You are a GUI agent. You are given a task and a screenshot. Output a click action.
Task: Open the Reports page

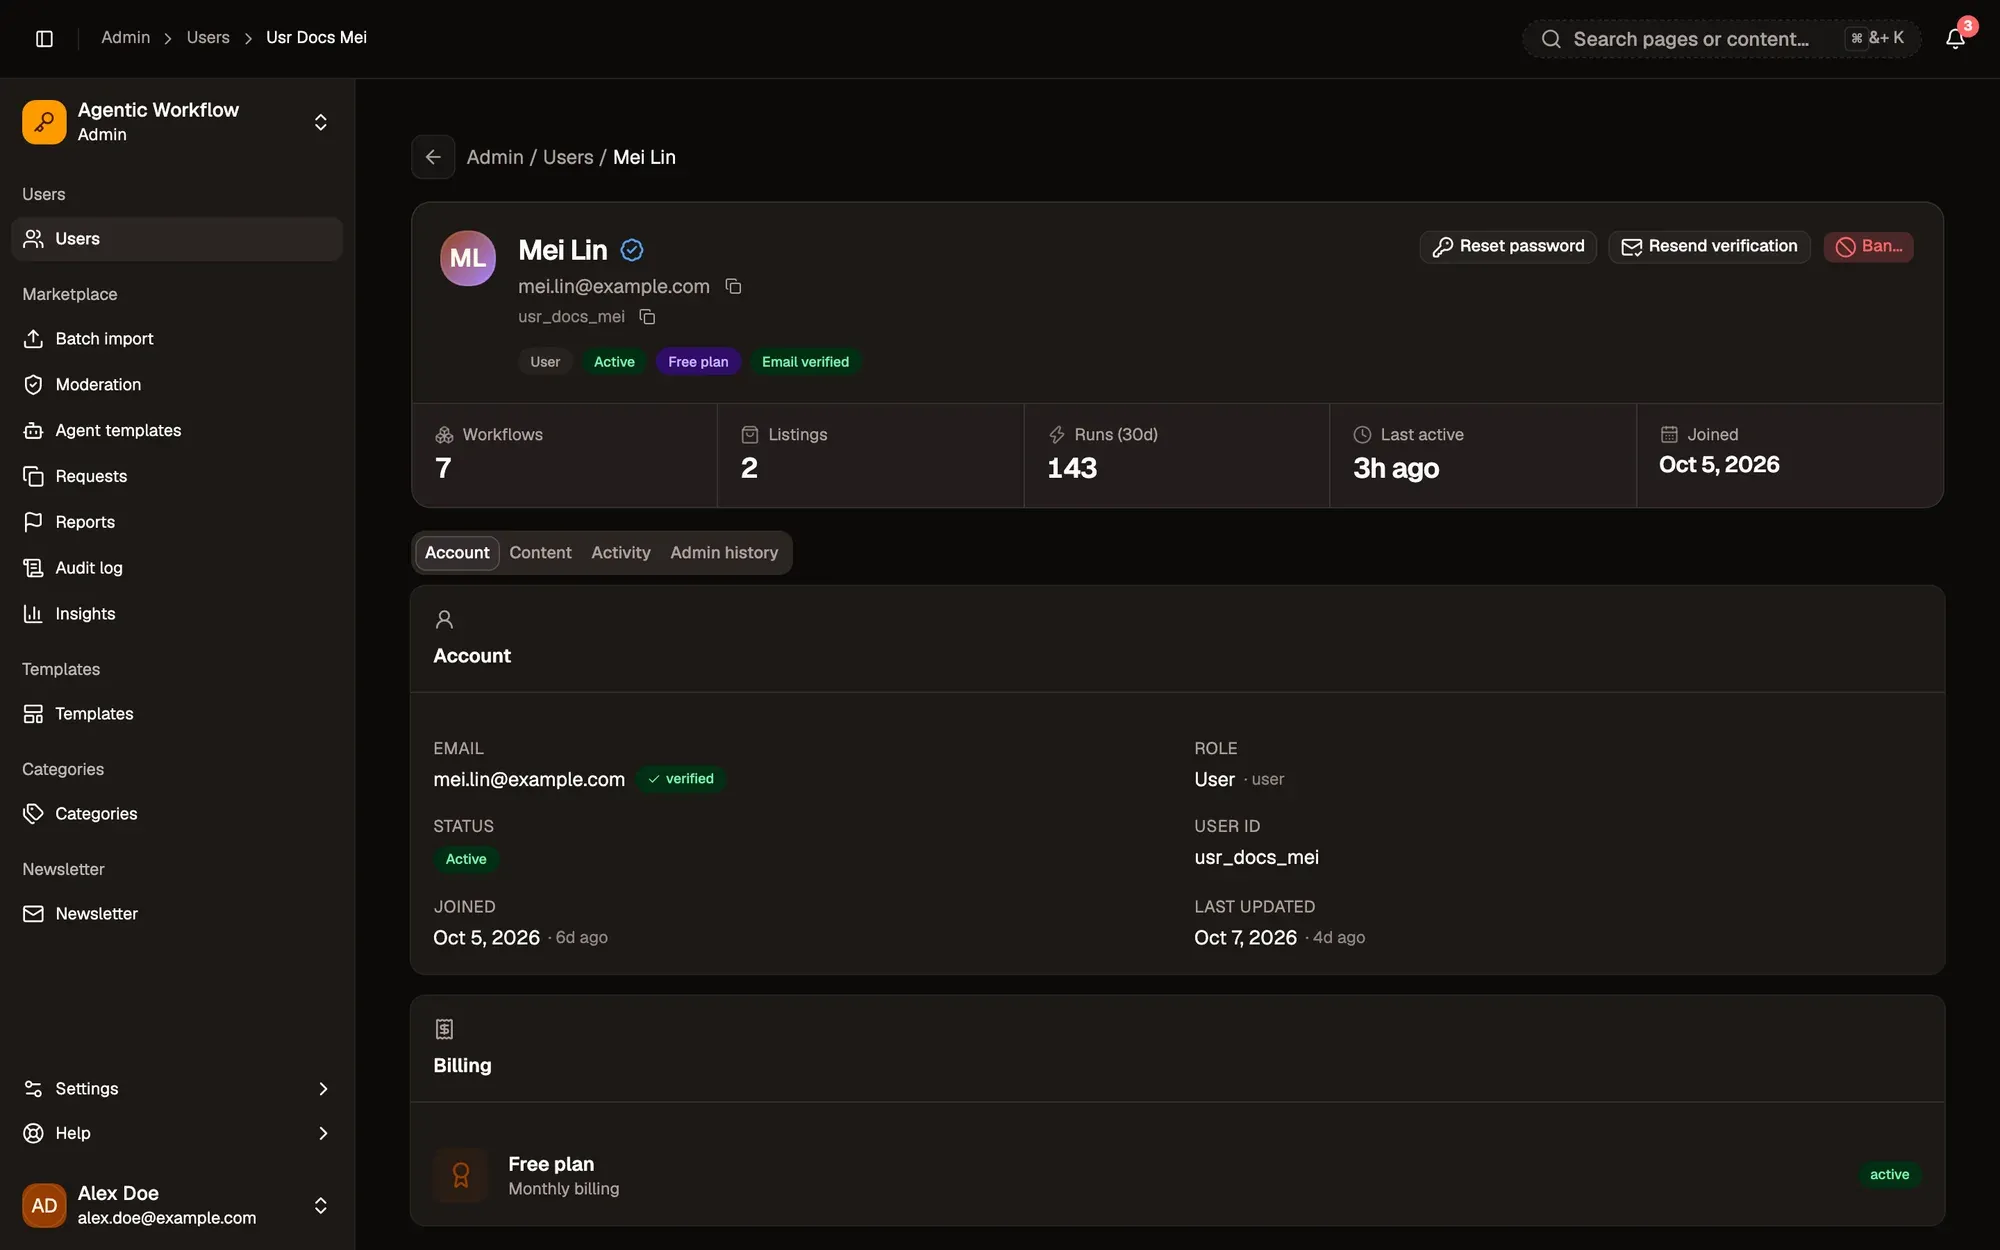click(x=177, y=522)
